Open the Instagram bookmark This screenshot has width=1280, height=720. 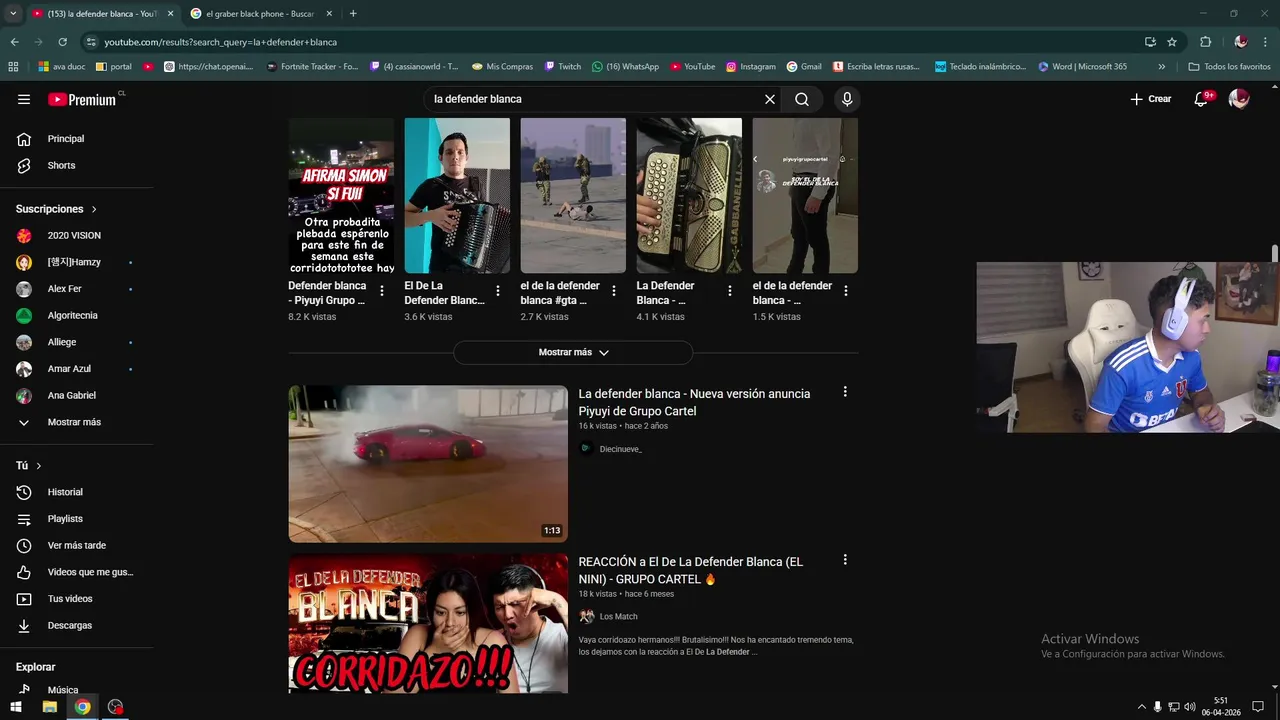pyautogui.click(x=751, y=67)
